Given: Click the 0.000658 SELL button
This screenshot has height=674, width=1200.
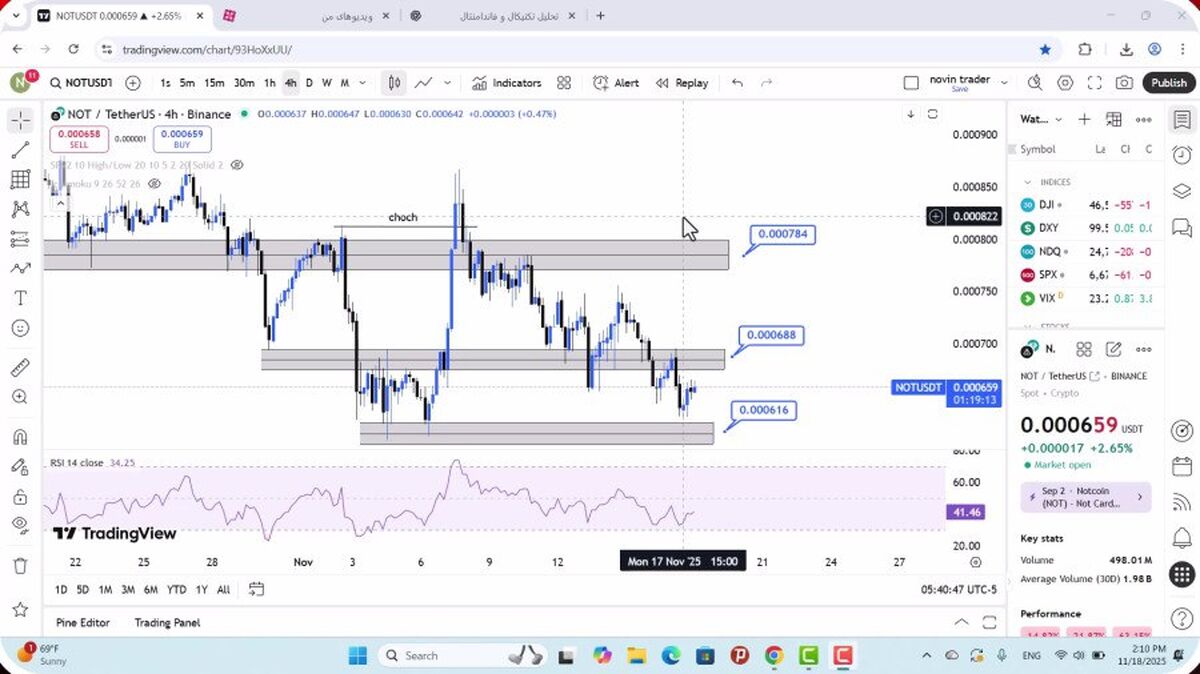Looking at the screenshot, I should tap(78, 139).
